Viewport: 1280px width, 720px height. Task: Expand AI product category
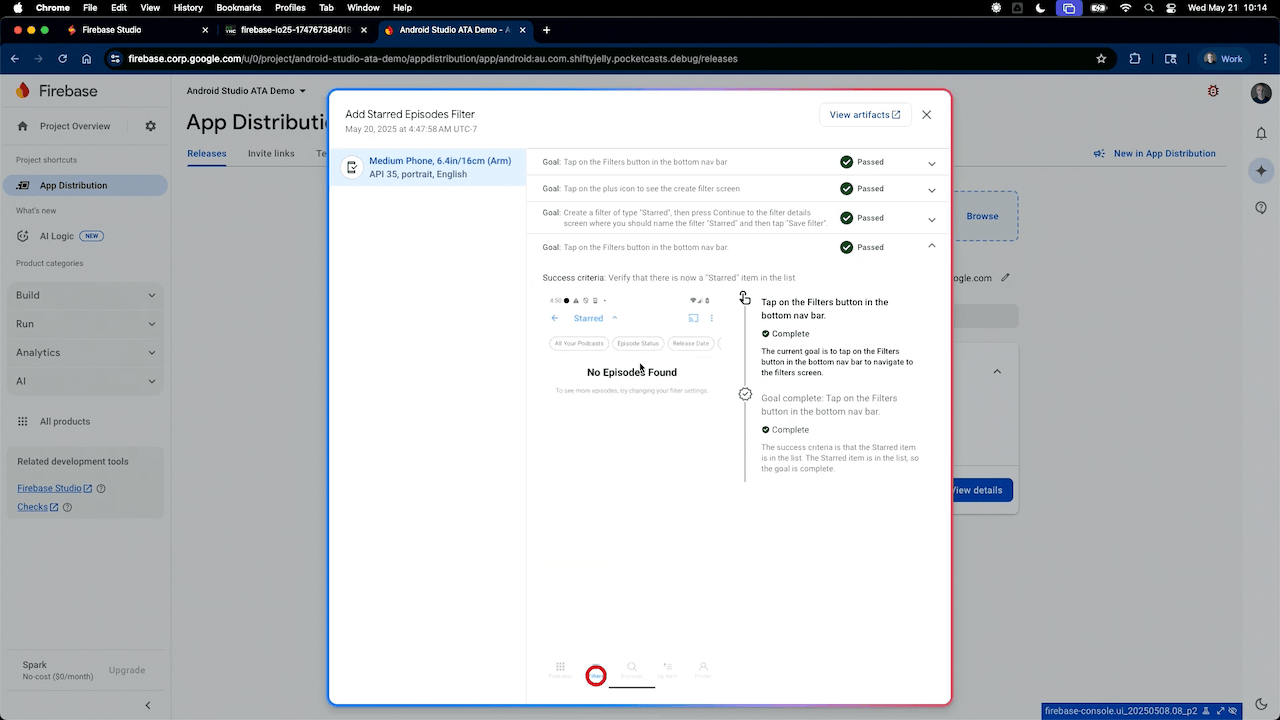point(86,381)
